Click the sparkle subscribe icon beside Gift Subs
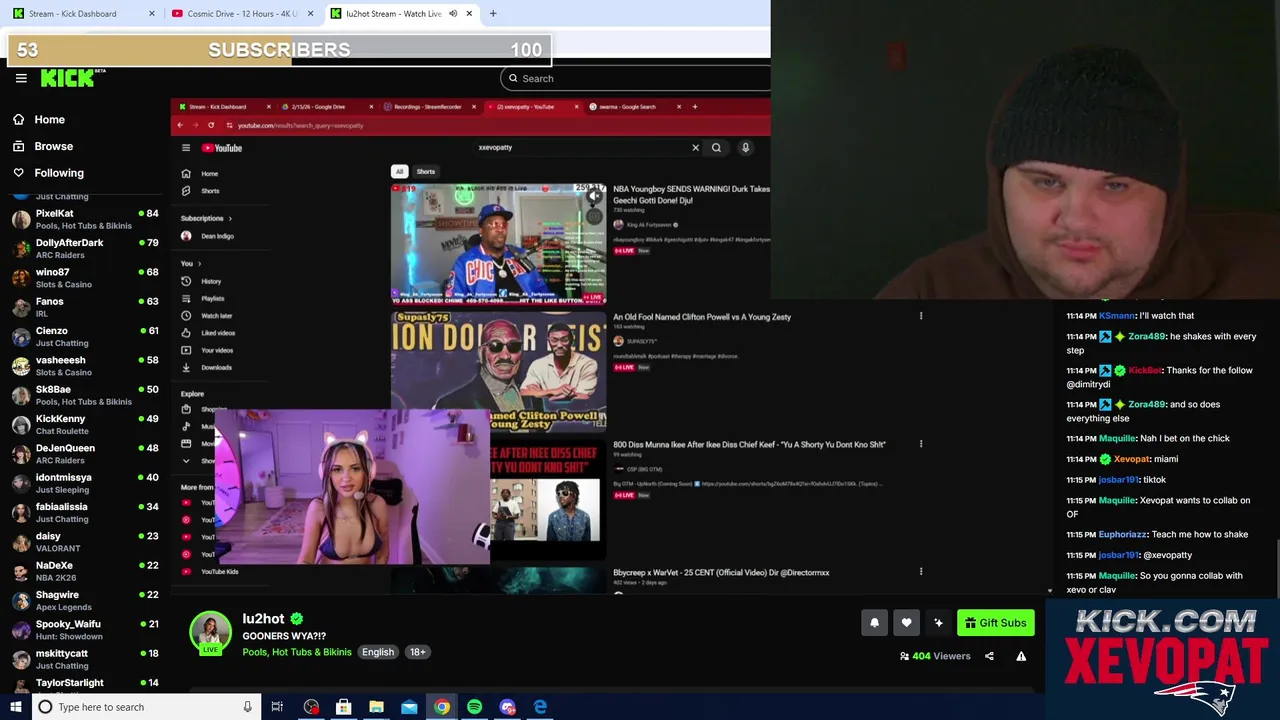The image size is (1280, 720). (x=938, y=623)
